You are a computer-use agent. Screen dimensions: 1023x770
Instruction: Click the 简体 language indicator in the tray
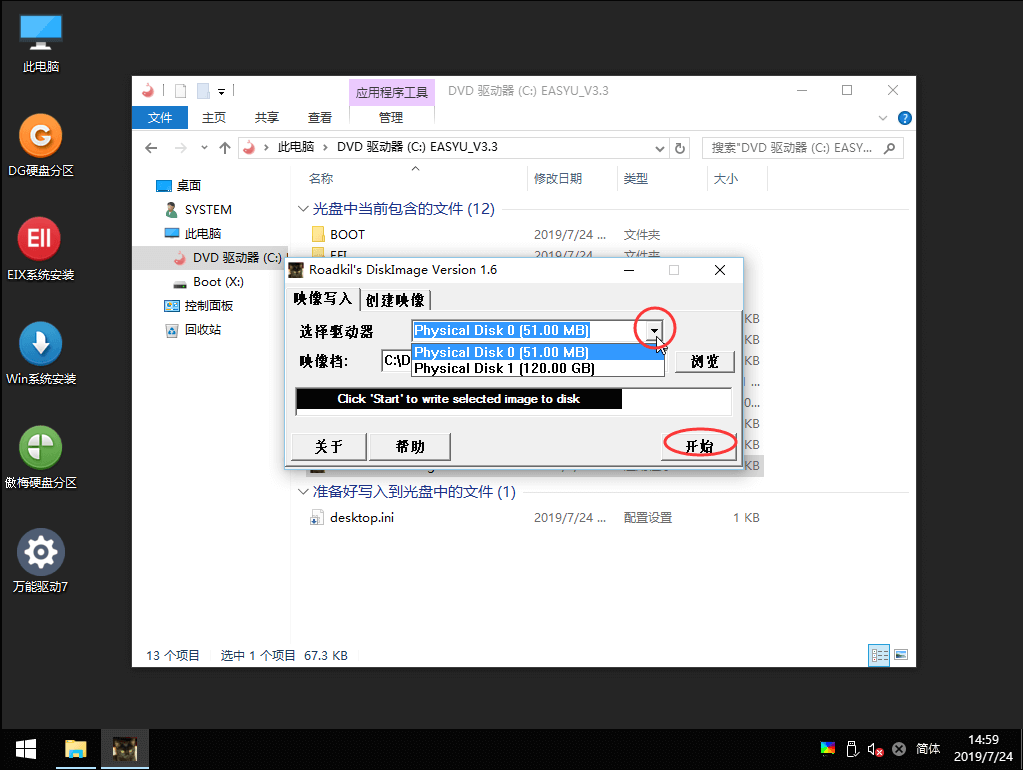pyautogui.click(x=927, y=748)
